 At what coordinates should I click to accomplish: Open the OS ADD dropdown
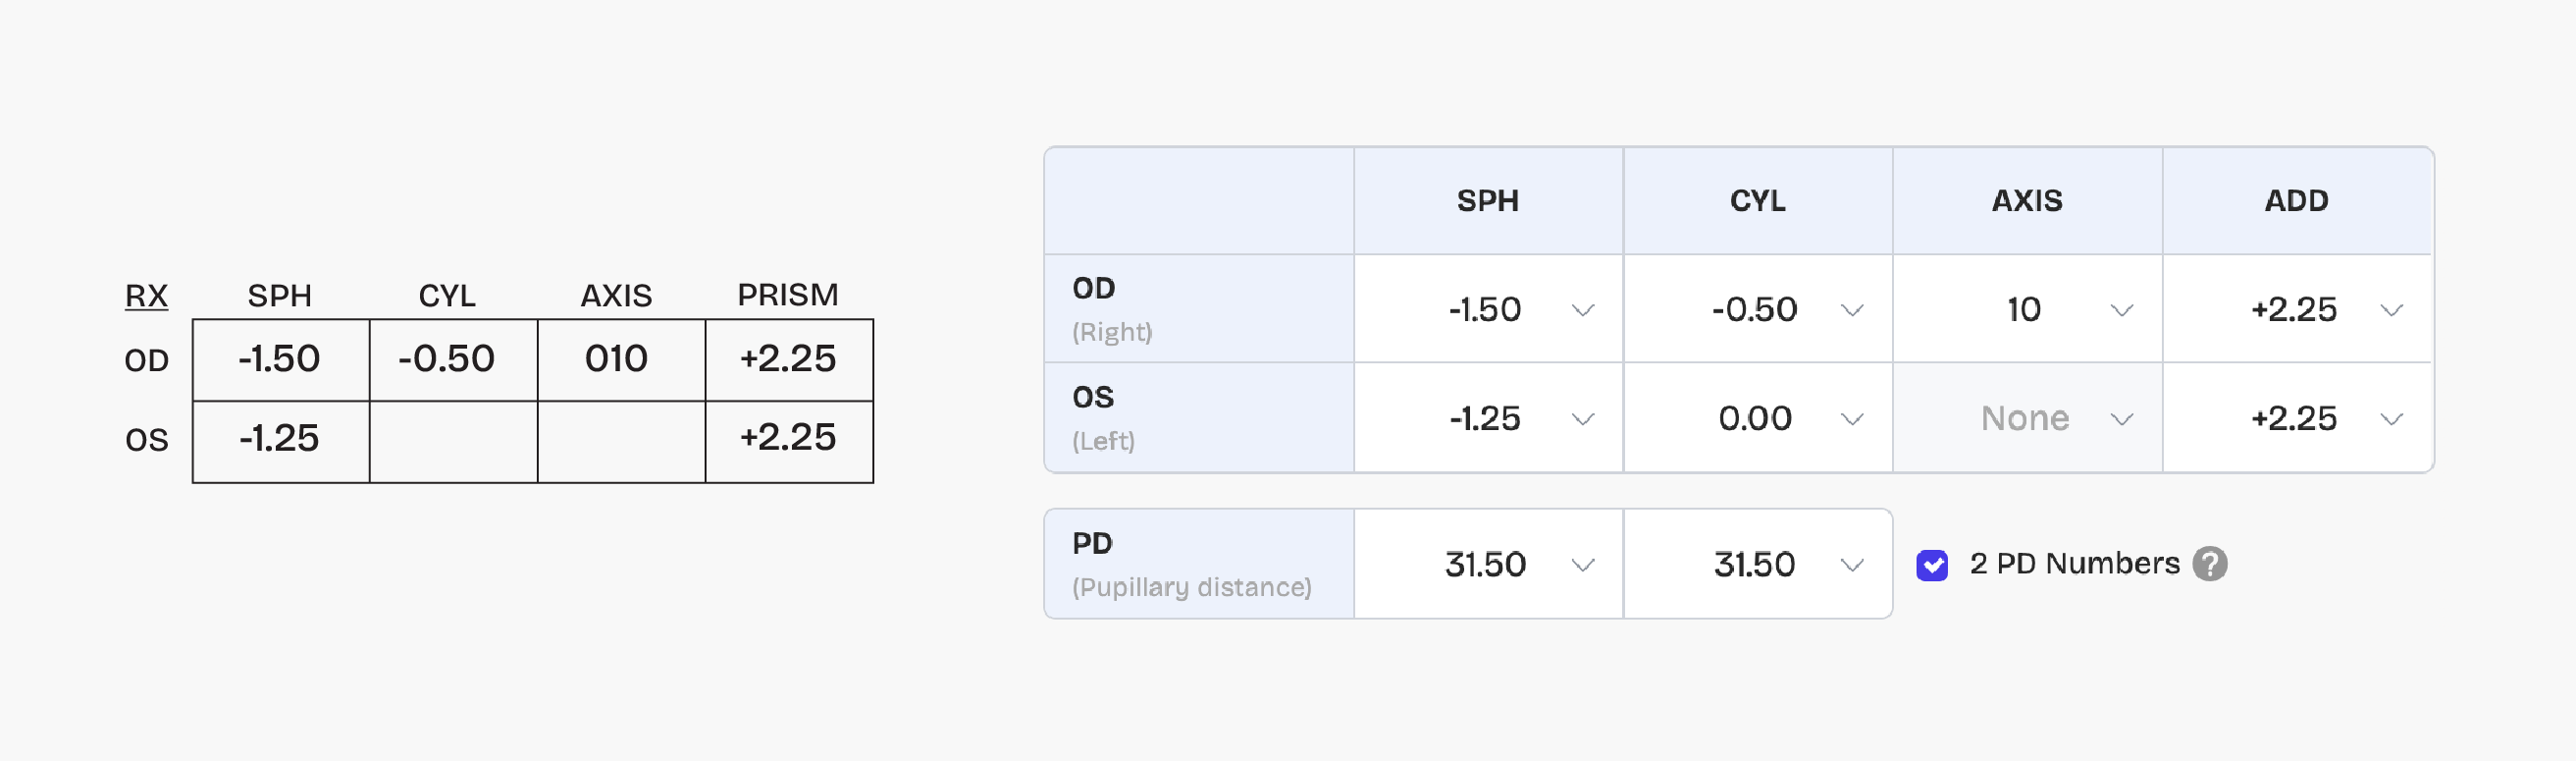coord(2296,418)
